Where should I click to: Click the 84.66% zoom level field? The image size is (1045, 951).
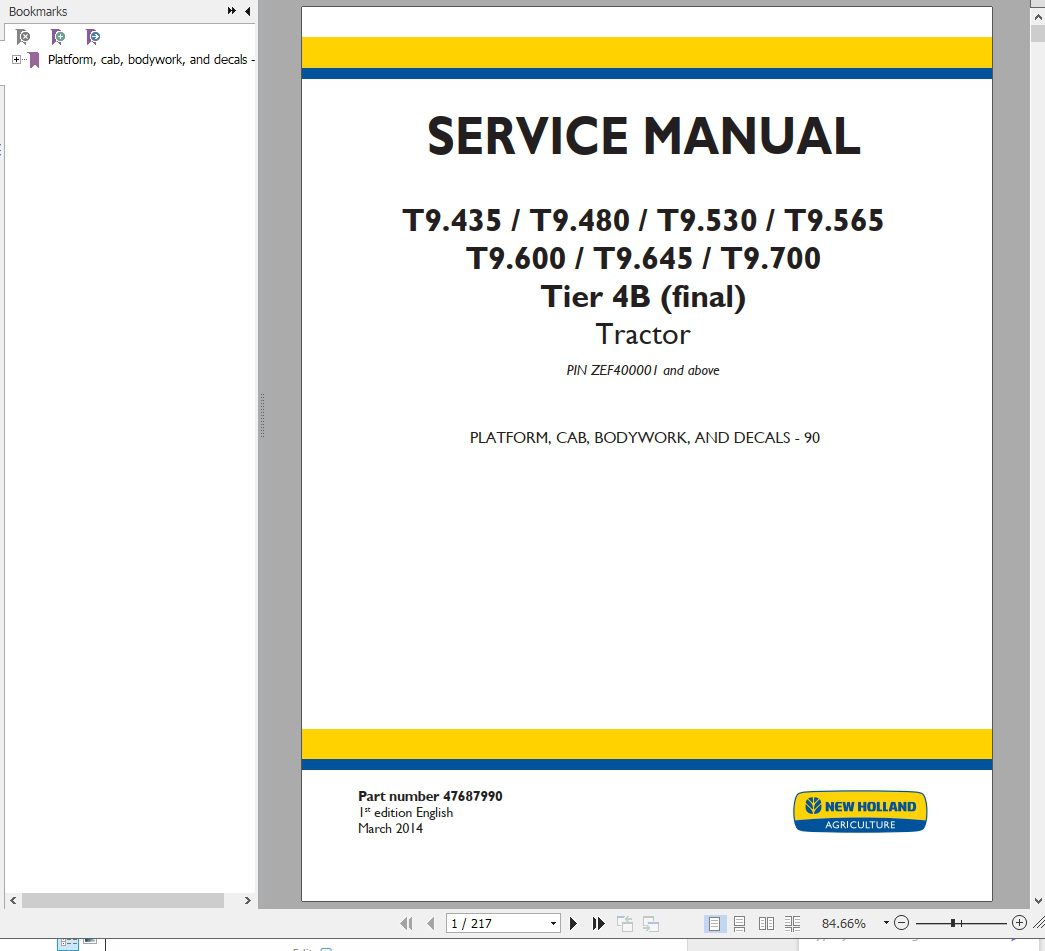tap(844, 923)
